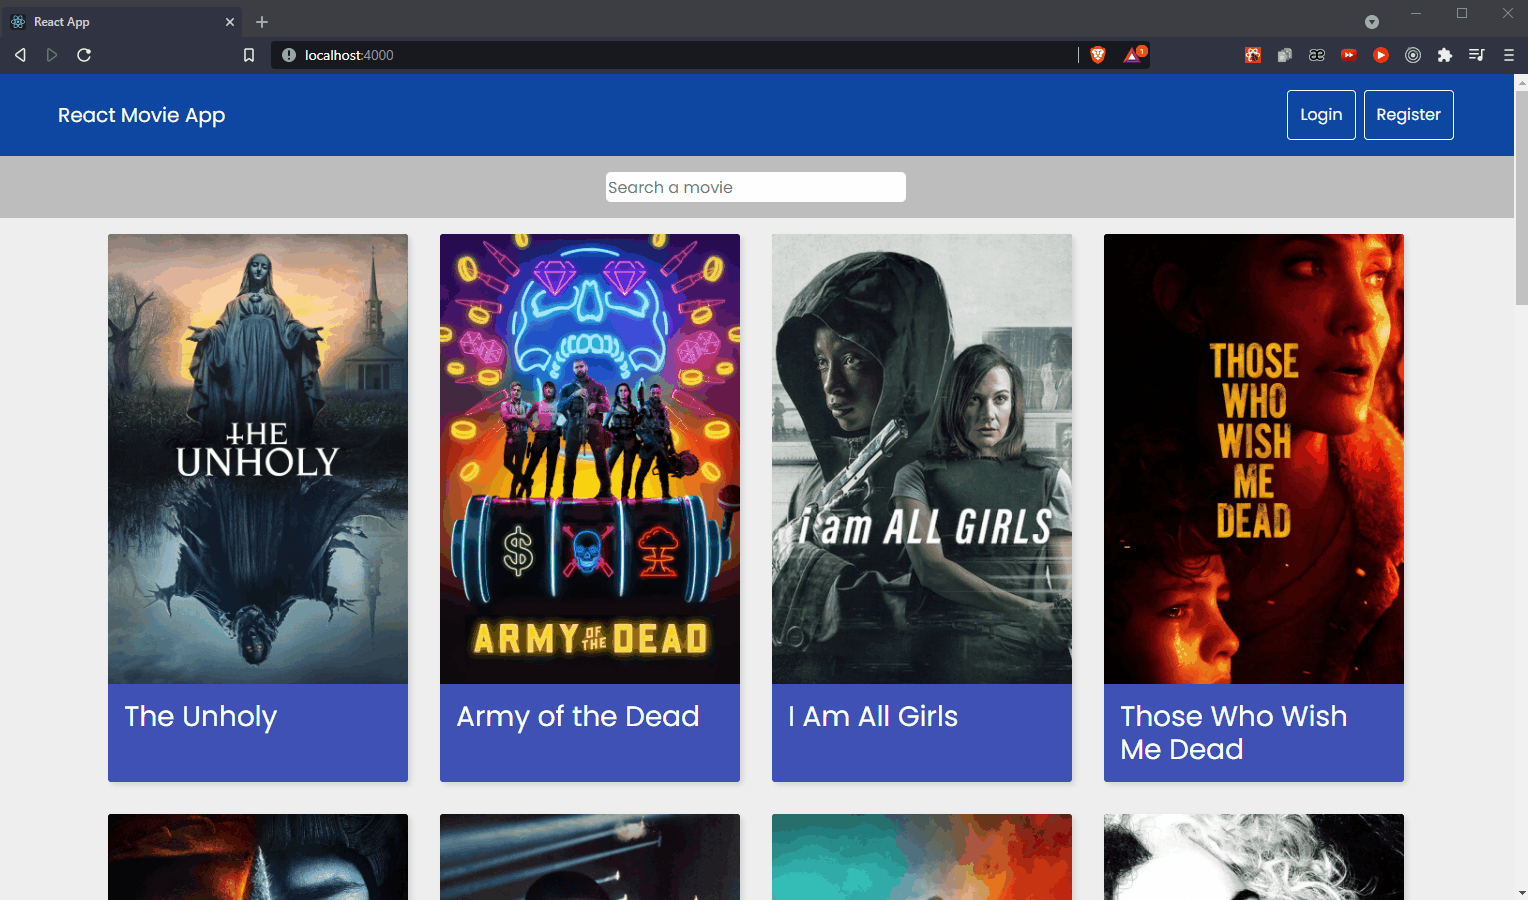The height and width of the screenshot is (900, 1528).
Task: Open the browser hamburger main menu
Action: tap(1509, 55)
